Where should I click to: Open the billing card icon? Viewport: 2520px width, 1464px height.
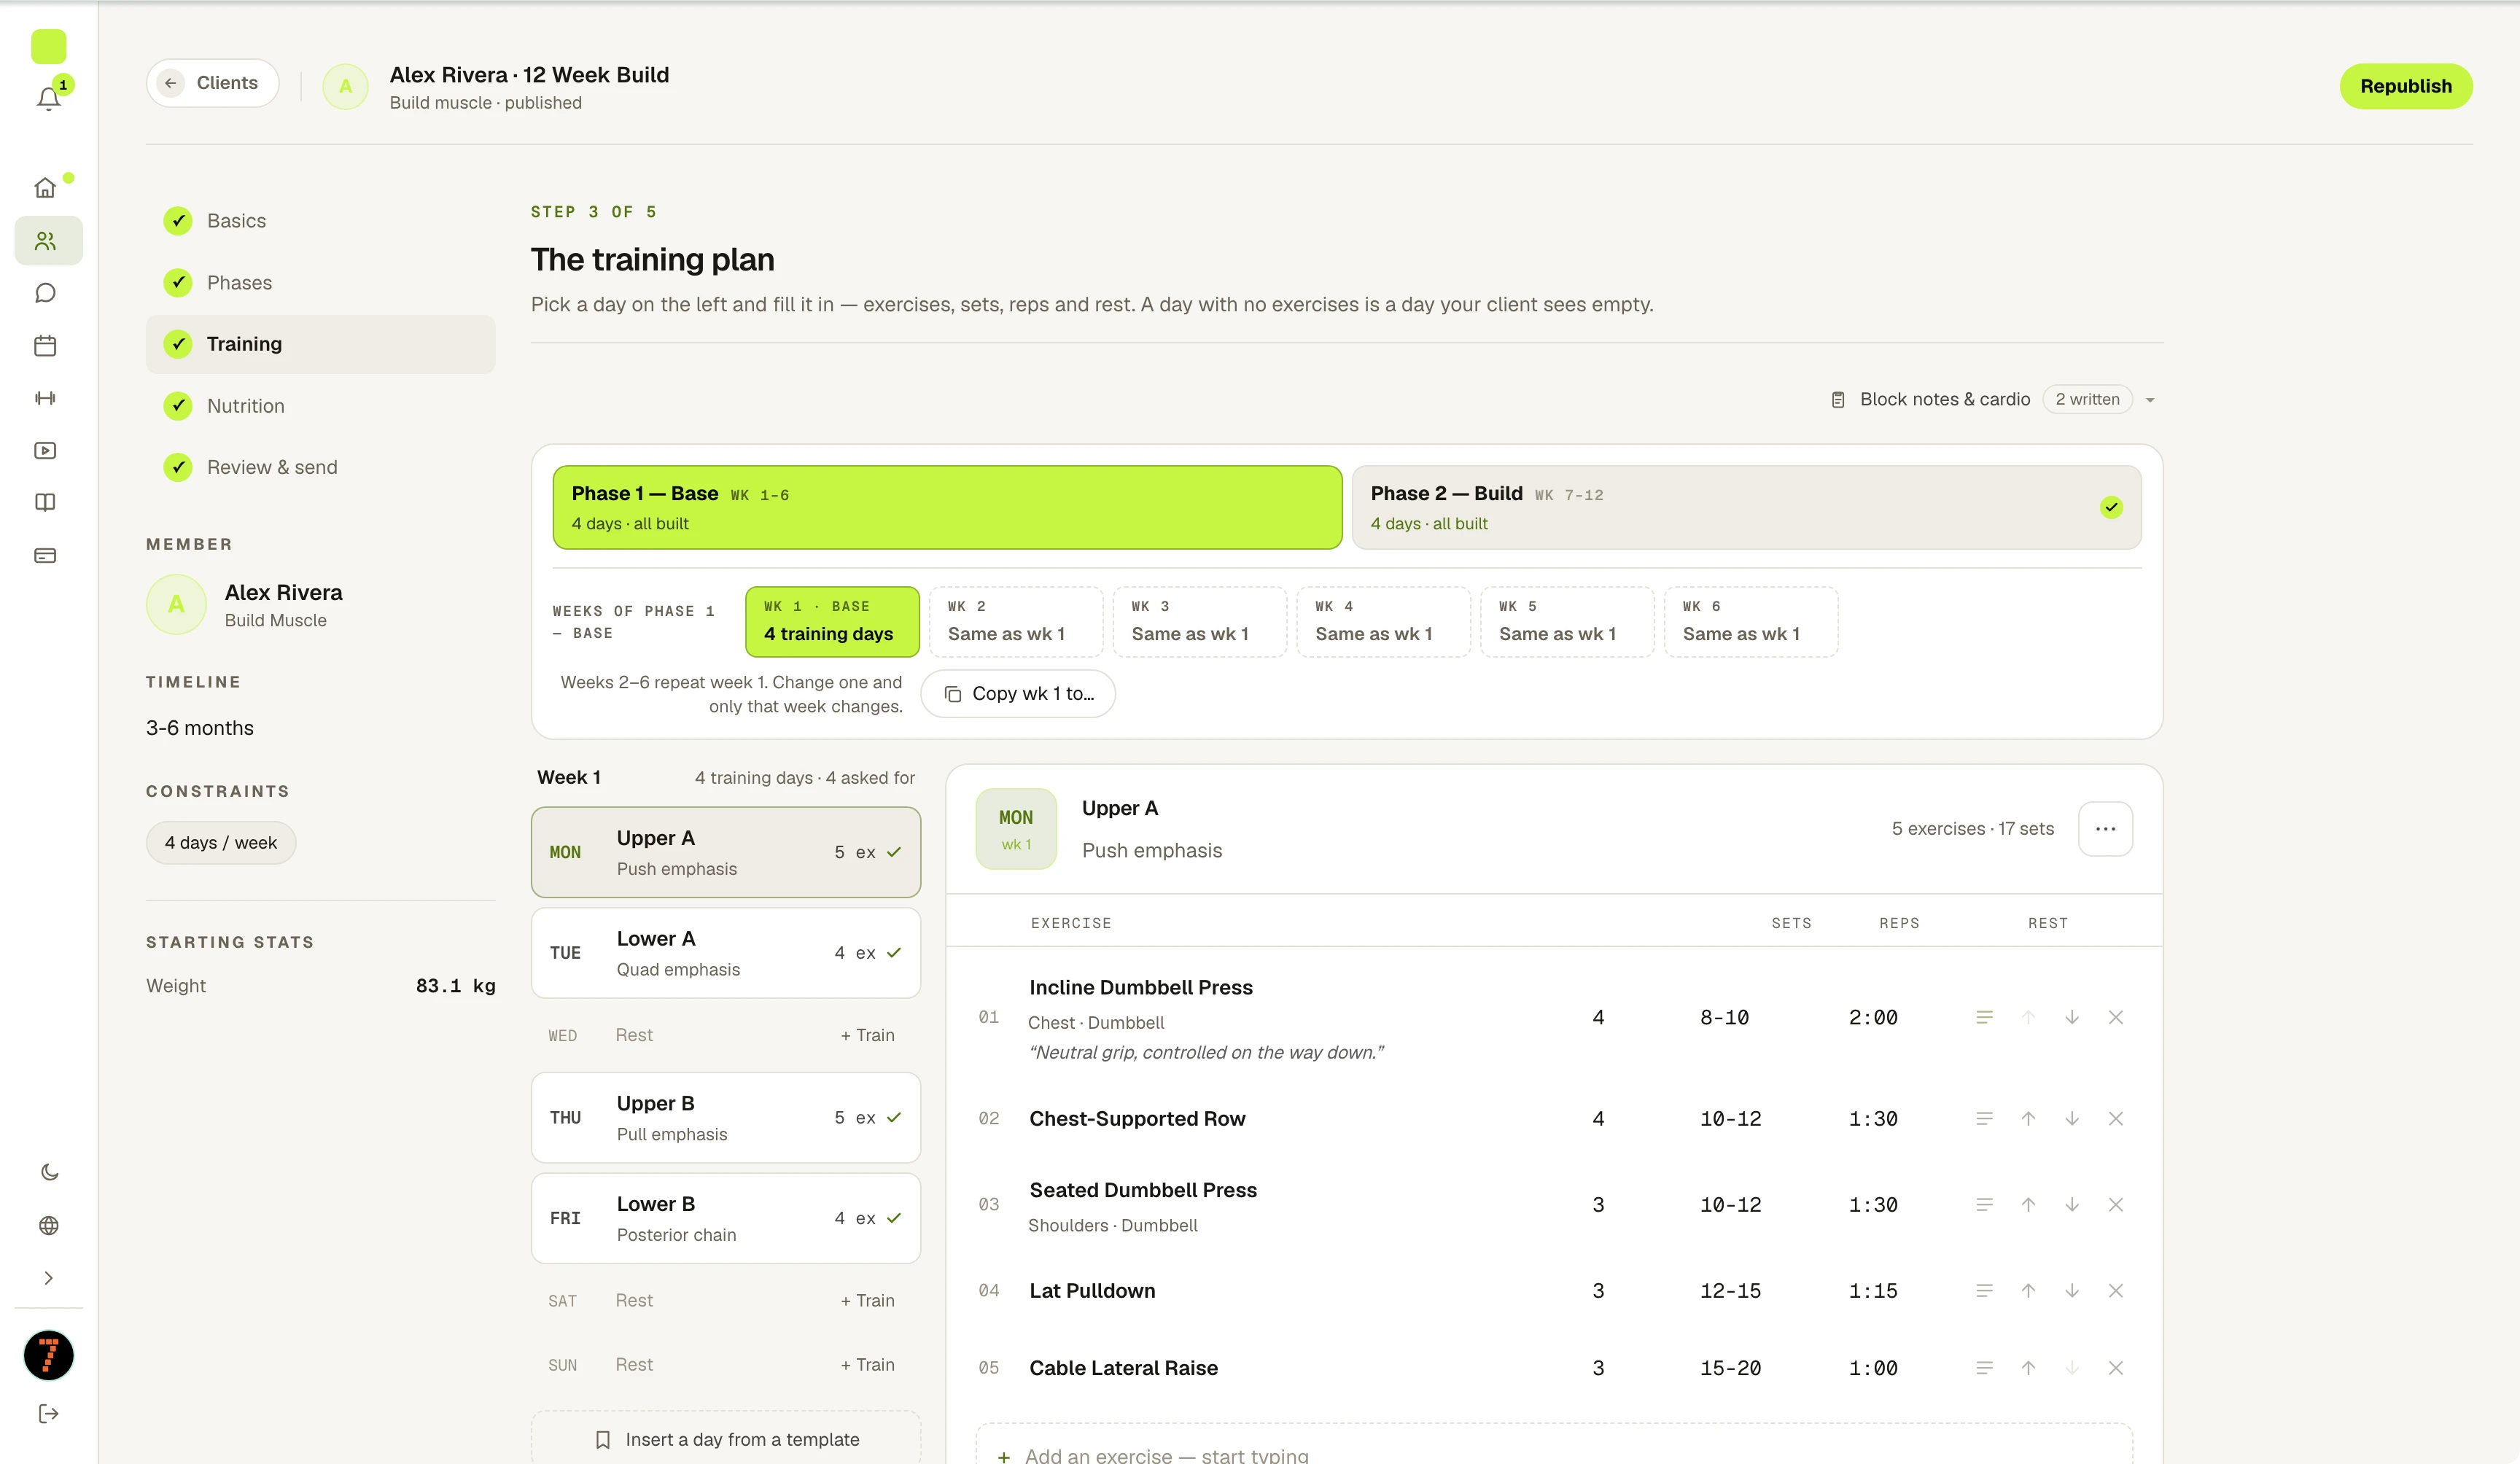45,556
